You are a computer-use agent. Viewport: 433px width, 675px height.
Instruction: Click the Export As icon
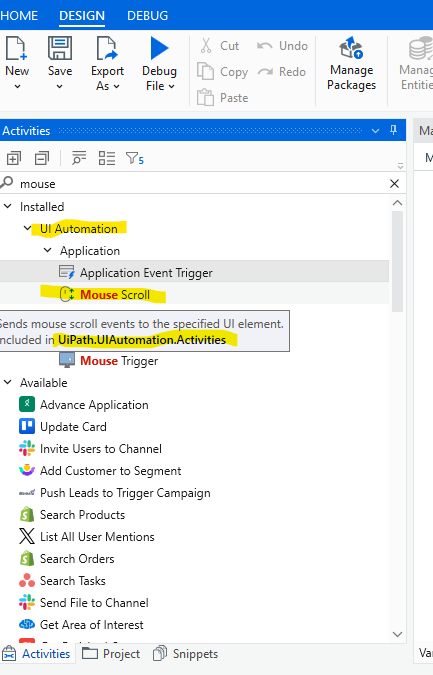(107, 48)
